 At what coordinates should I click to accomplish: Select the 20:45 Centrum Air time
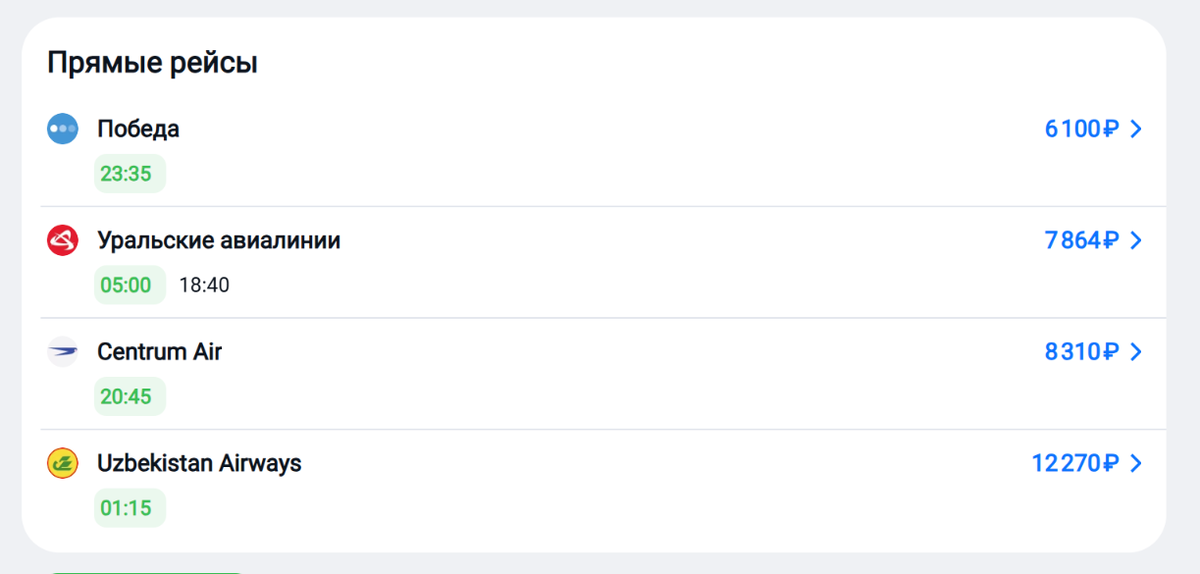click(126, 397)
